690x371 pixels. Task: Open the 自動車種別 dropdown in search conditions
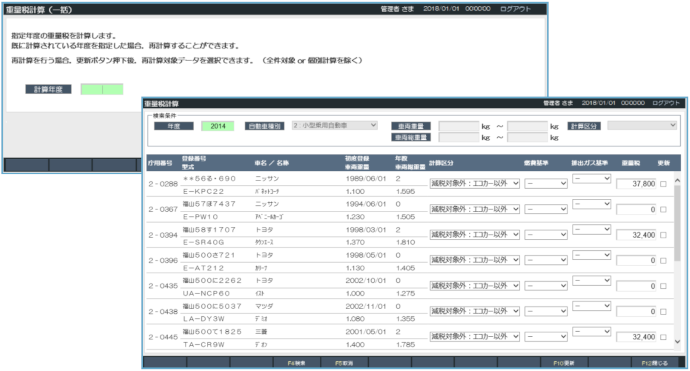point(334,125)
